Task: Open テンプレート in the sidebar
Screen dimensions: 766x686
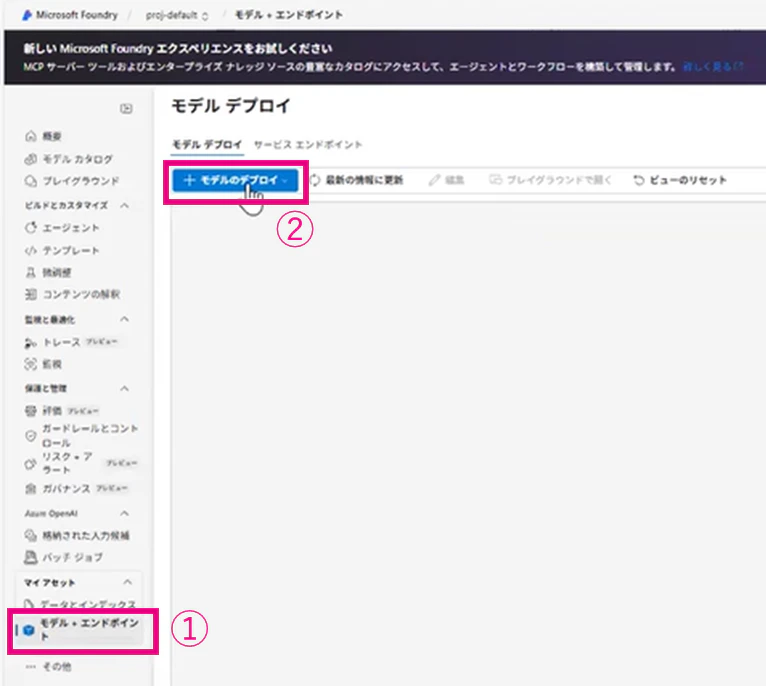Action: click(62, 250)
